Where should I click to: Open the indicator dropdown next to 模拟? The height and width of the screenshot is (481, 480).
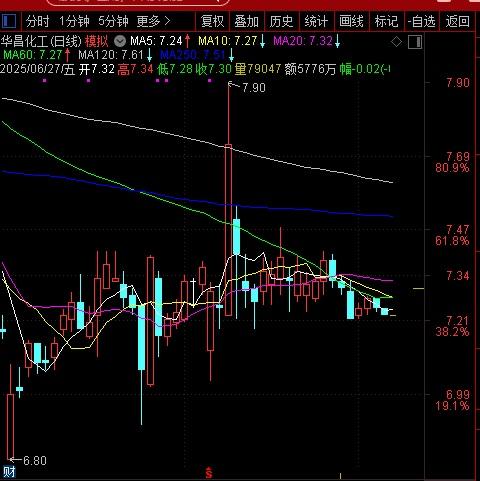pos(120,41)
